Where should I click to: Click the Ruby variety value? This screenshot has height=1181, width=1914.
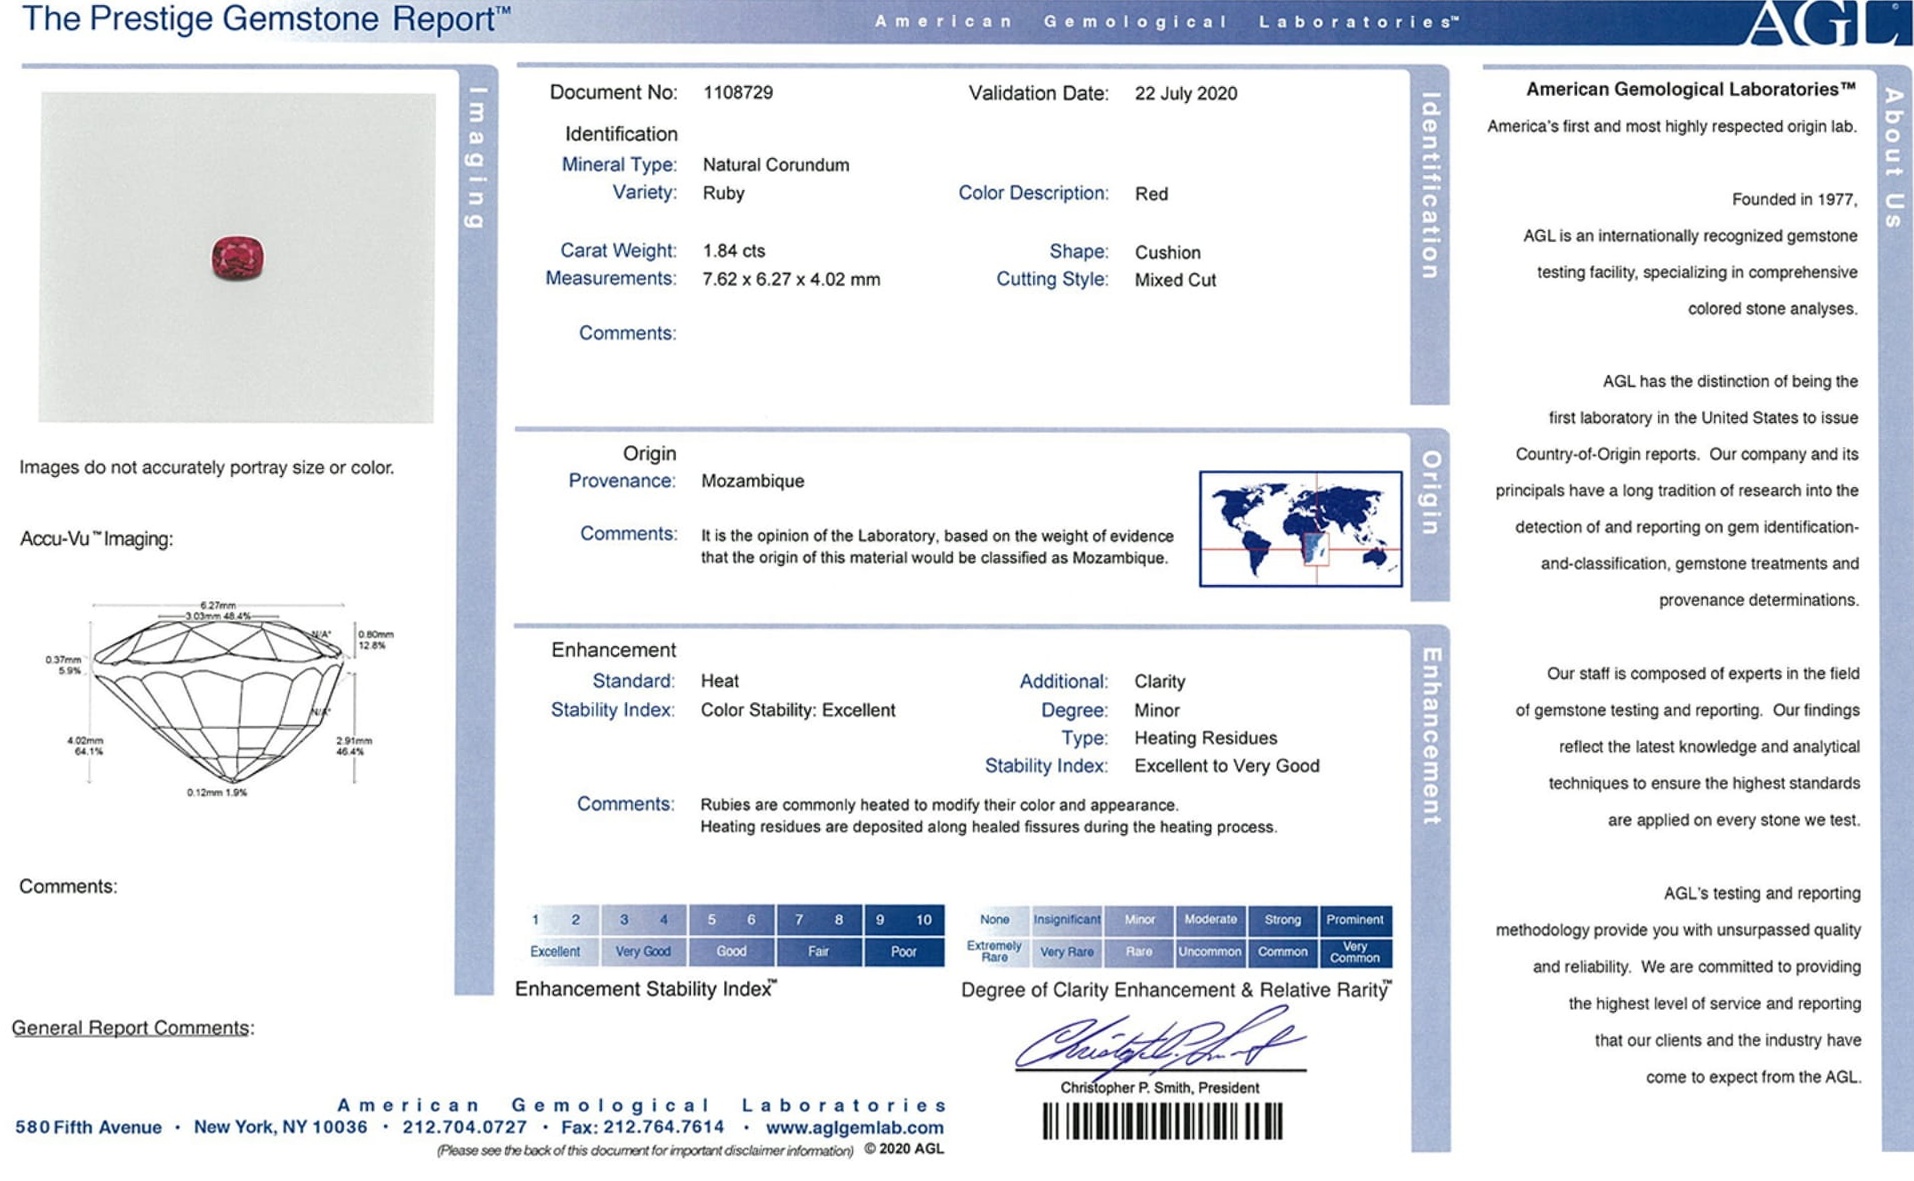click(723, 193)
